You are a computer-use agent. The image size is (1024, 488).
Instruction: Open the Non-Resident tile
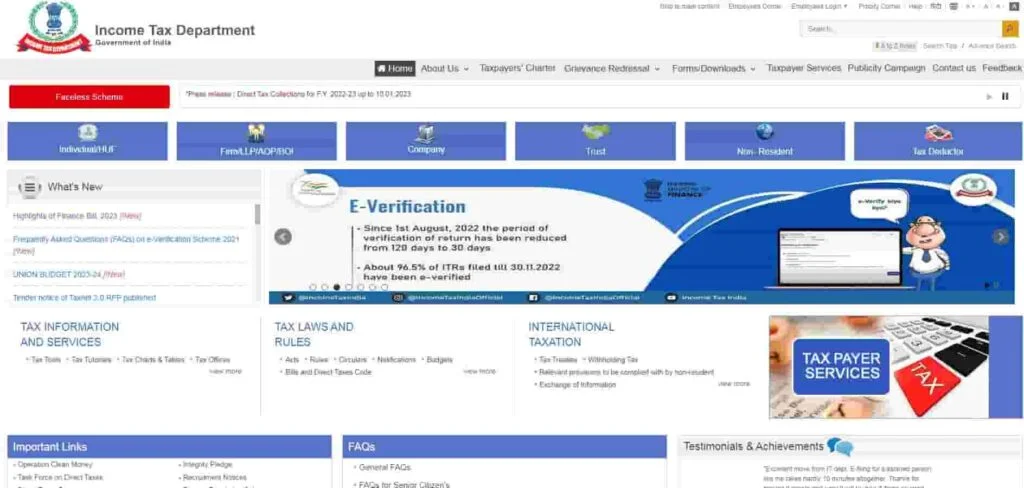coord(765,141)
